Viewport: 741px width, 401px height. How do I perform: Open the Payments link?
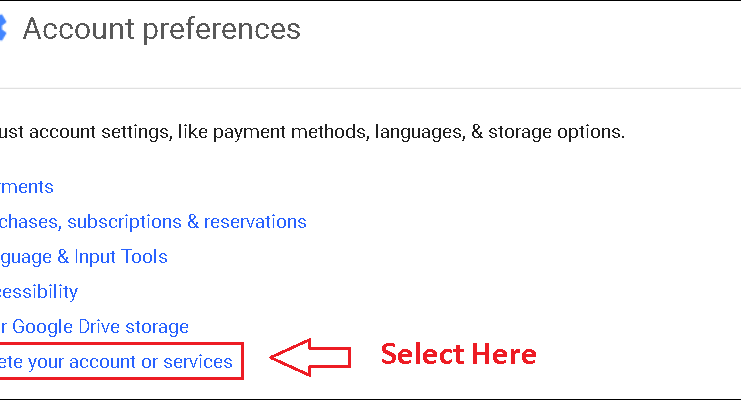click(26, 187)
